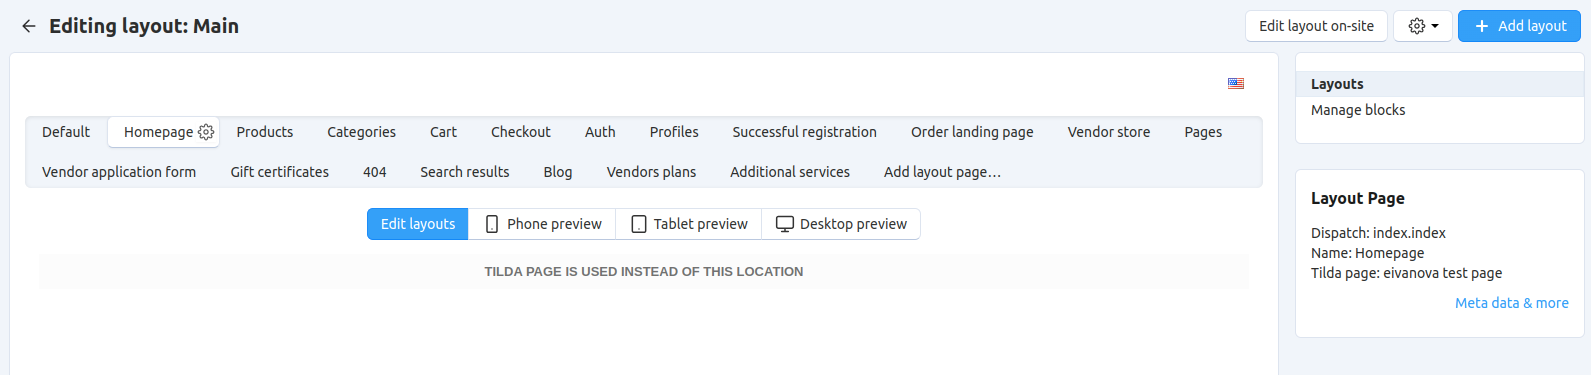Open Manage blocks in sidebar
1591x375 pixels.
tap(1358, 110)
